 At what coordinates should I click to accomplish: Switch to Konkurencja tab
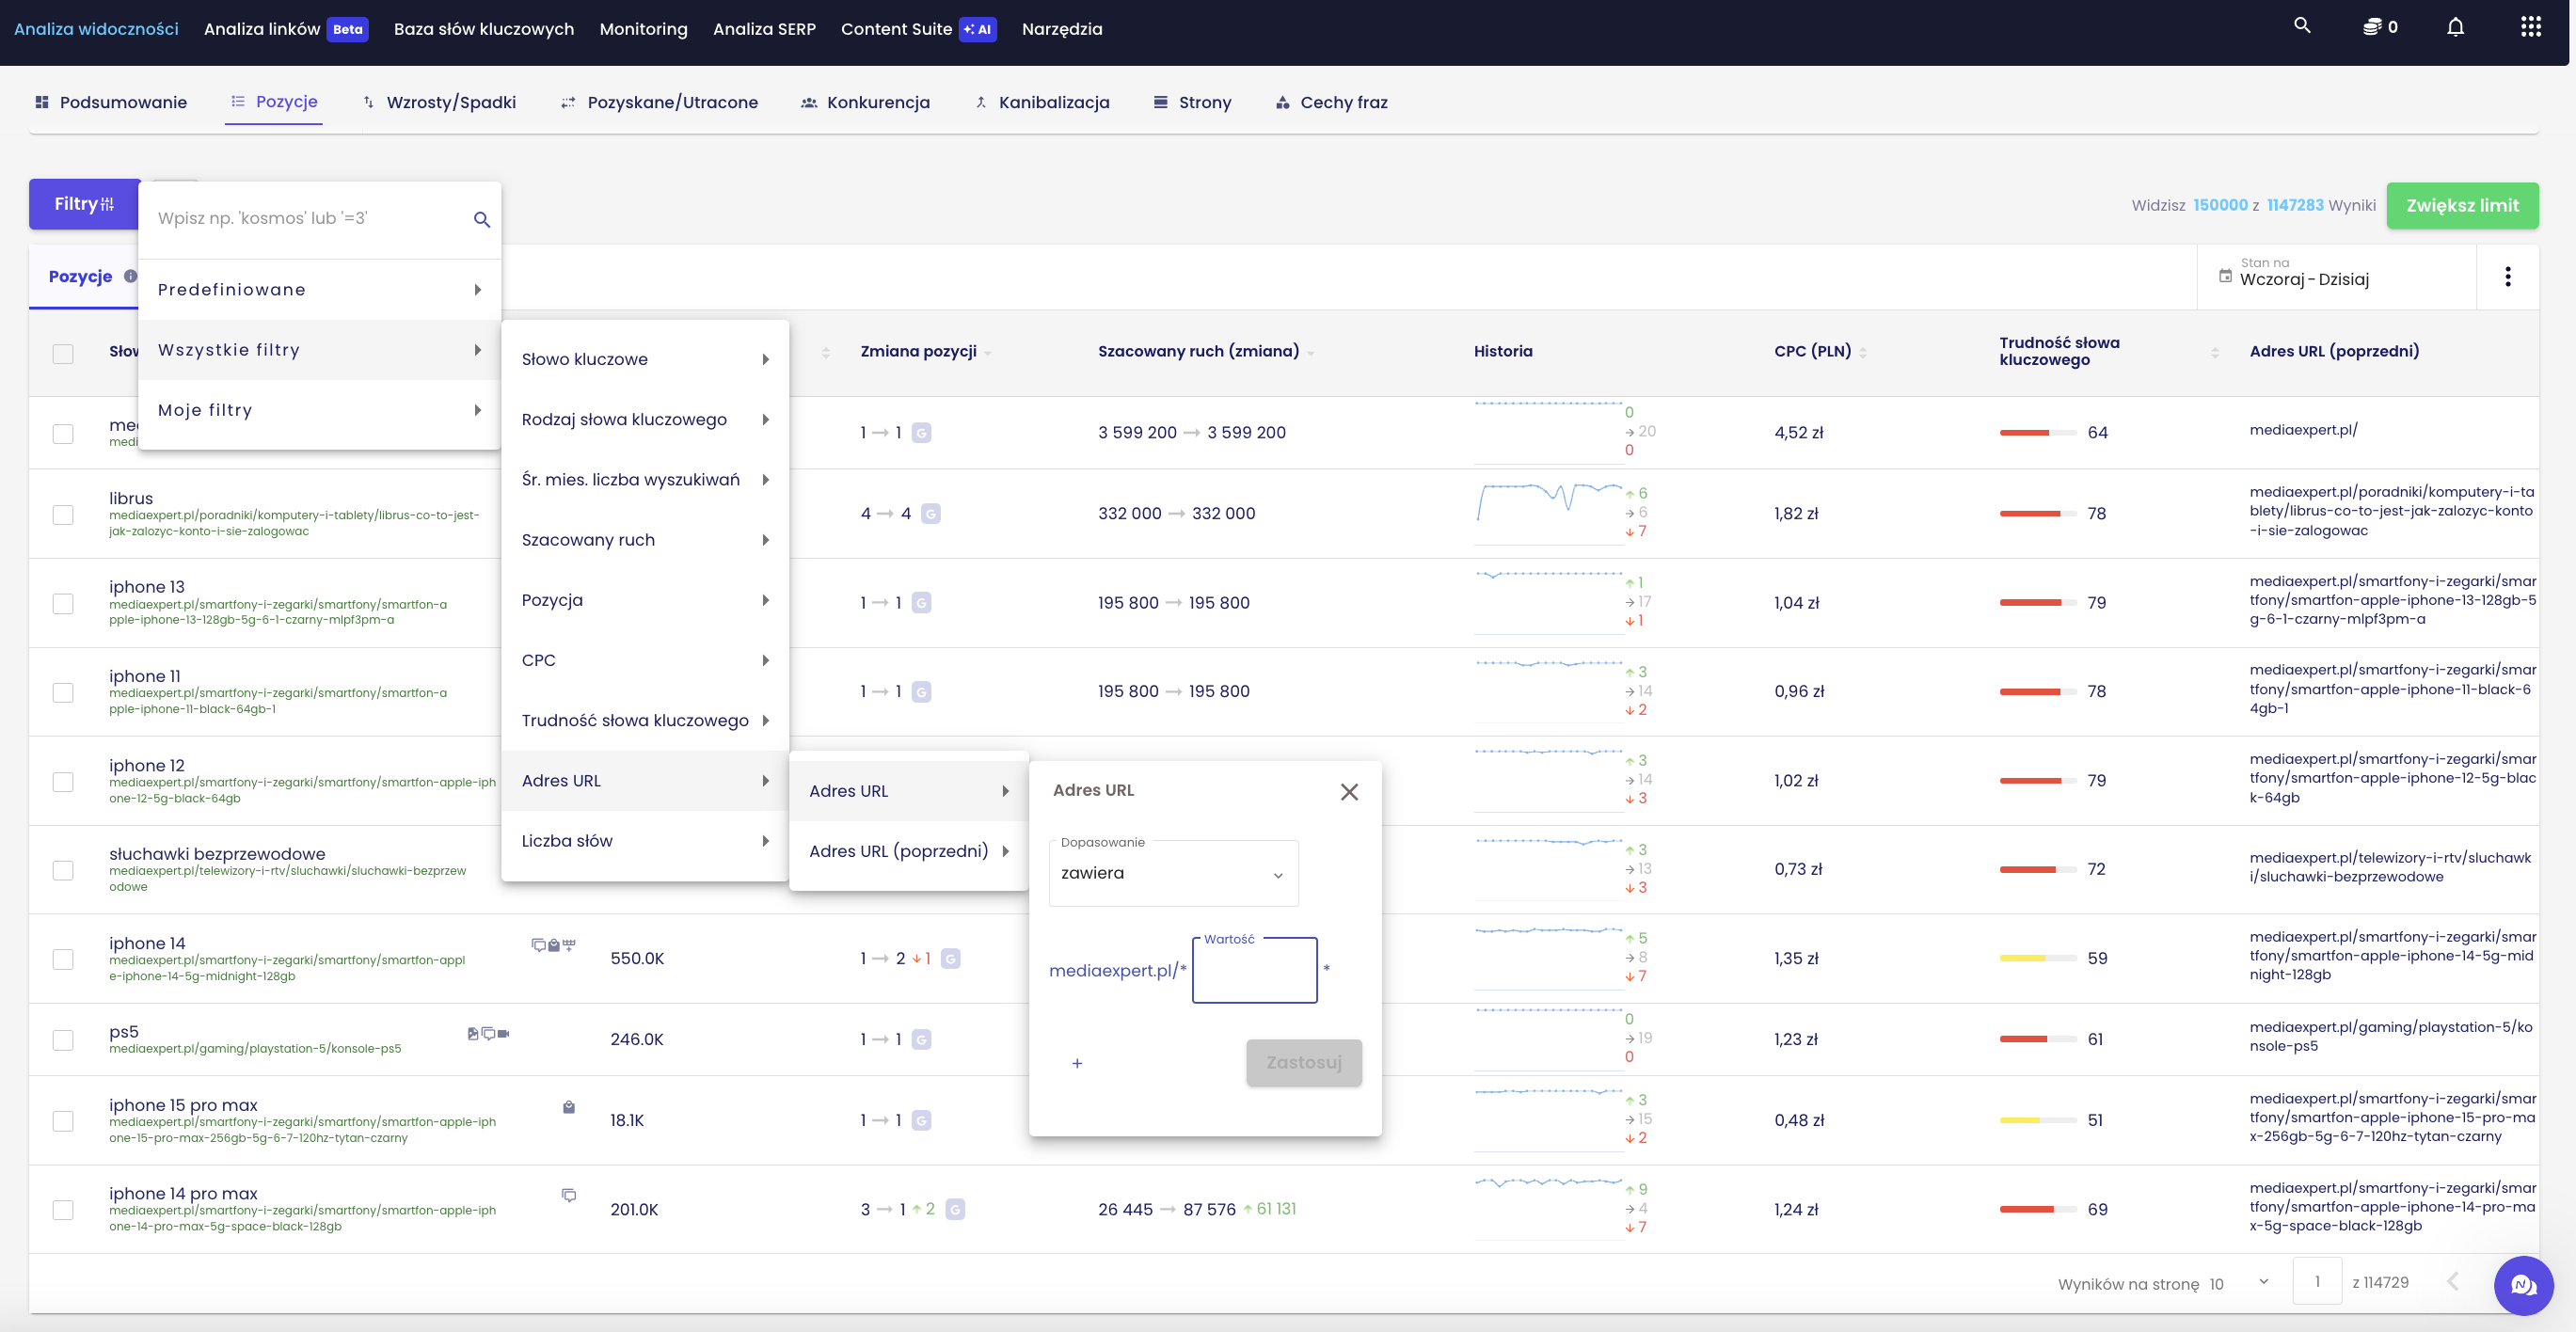(x=865, y=103)
